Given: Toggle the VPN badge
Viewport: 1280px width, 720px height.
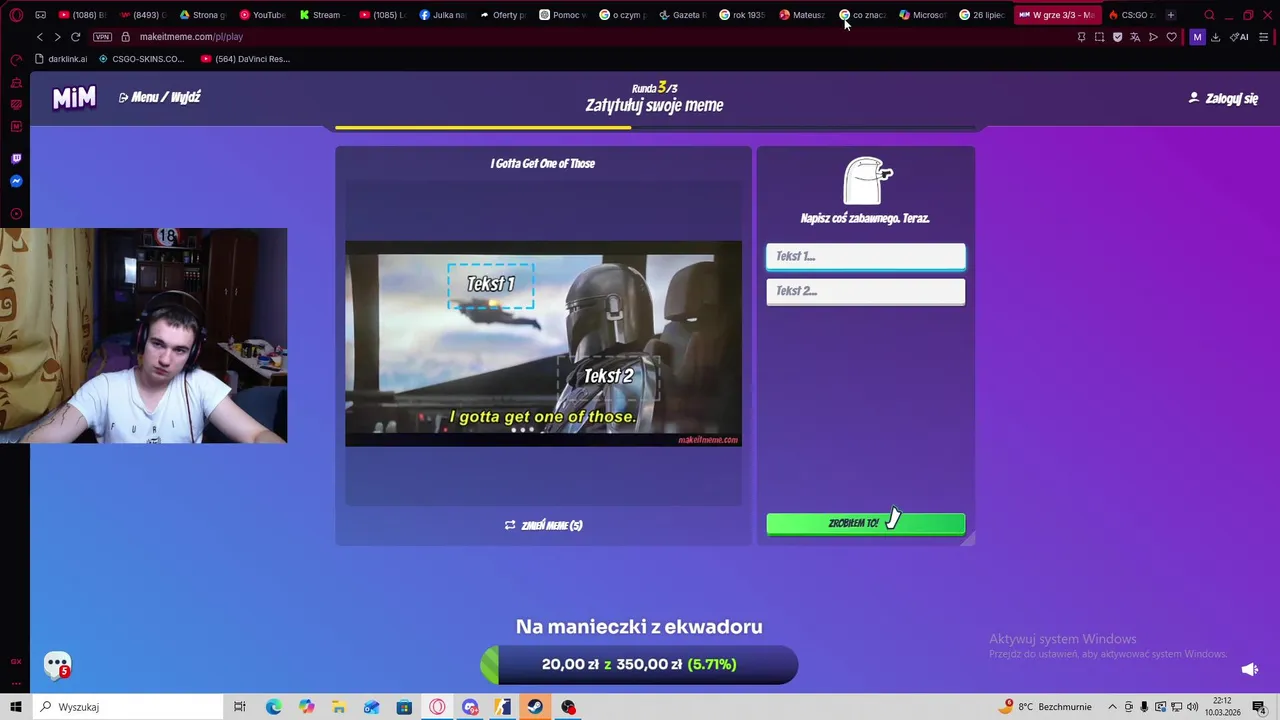Looking at the screenshot, I should [102, 37].
